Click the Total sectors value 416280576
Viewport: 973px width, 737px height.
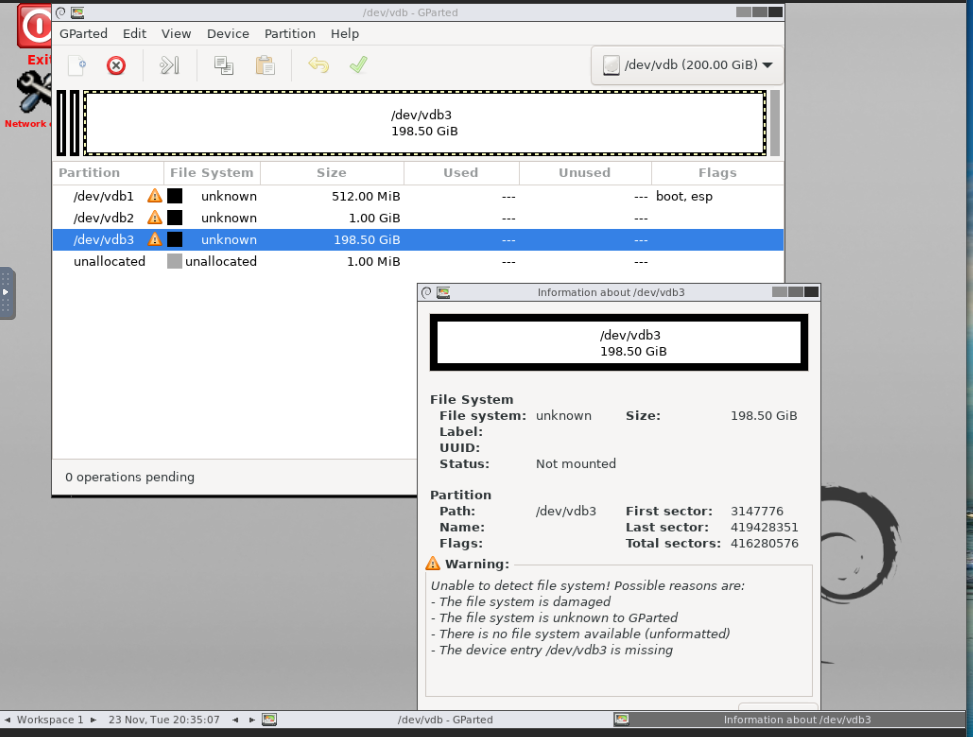click(x=764, y=543)
